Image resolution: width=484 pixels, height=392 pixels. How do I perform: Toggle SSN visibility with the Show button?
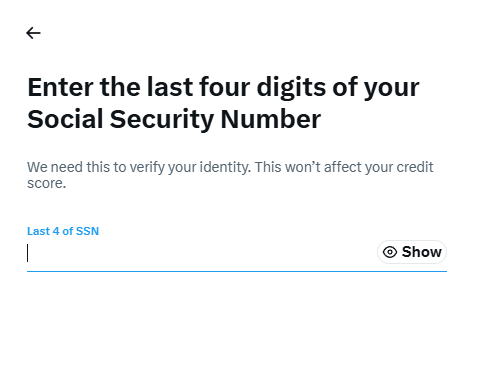click(412, 252)
